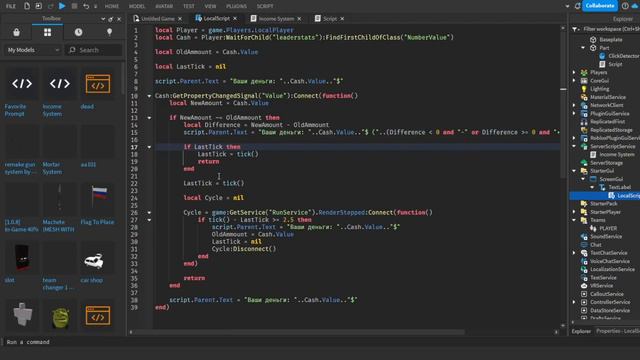Switch to the Untitled Game tab
This screenshot has width=640, height=360.
158,19
